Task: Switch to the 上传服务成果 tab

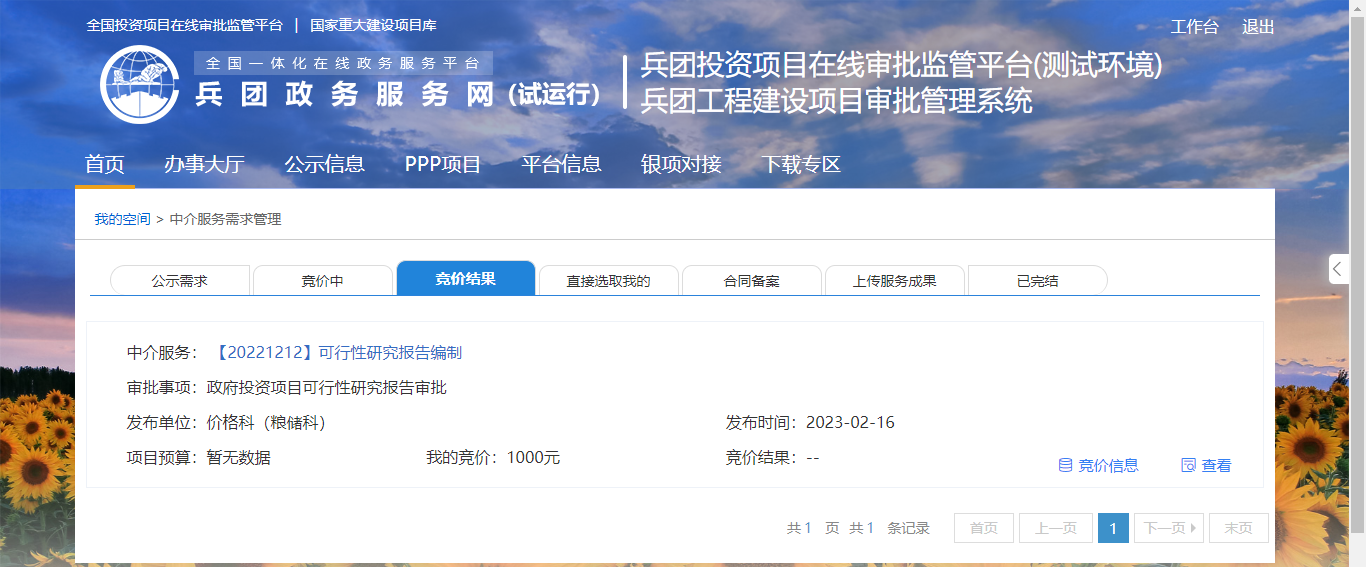Action: click(x=894, y=281)
